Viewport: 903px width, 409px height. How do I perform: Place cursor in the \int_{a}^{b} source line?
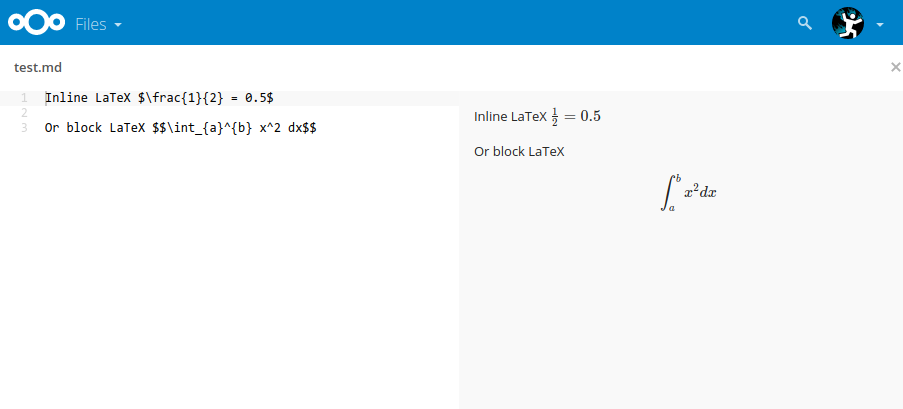click(181, 128)
